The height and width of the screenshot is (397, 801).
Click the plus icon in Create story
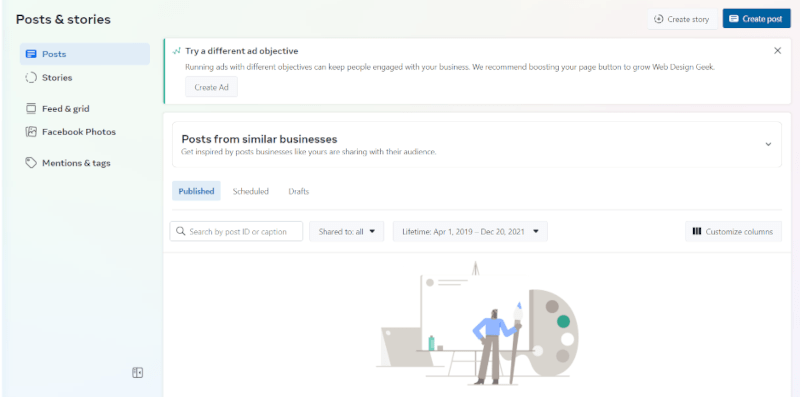tap(658, 19)
